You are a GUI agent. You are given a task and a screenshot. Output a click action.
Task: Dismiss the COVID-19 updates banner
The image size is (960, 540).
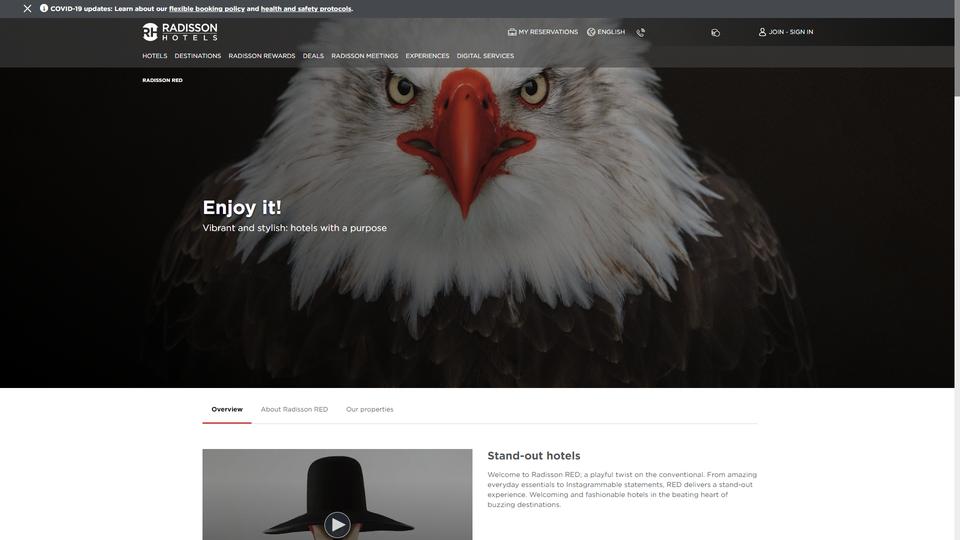pyautogui.click(x=28, y=9)
